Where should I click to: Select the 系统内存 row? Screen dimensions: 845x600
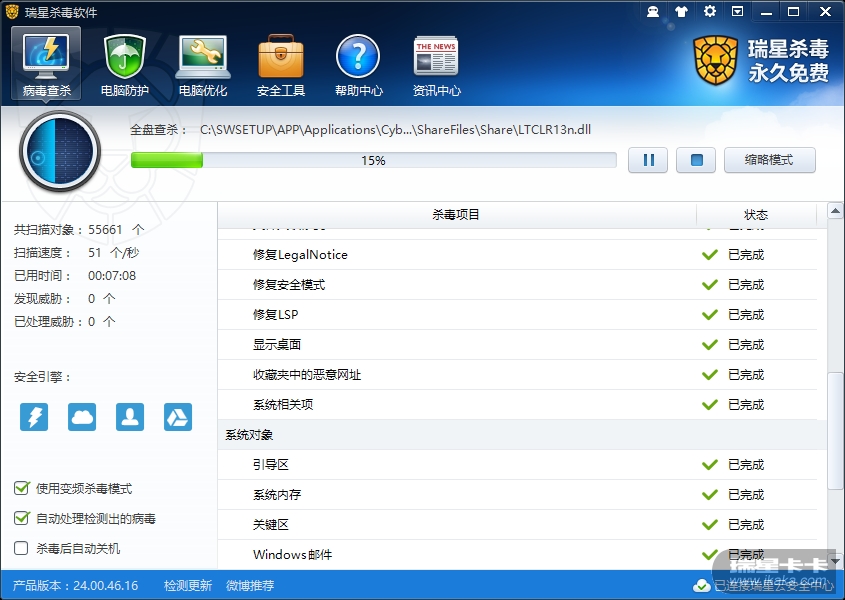517,494
